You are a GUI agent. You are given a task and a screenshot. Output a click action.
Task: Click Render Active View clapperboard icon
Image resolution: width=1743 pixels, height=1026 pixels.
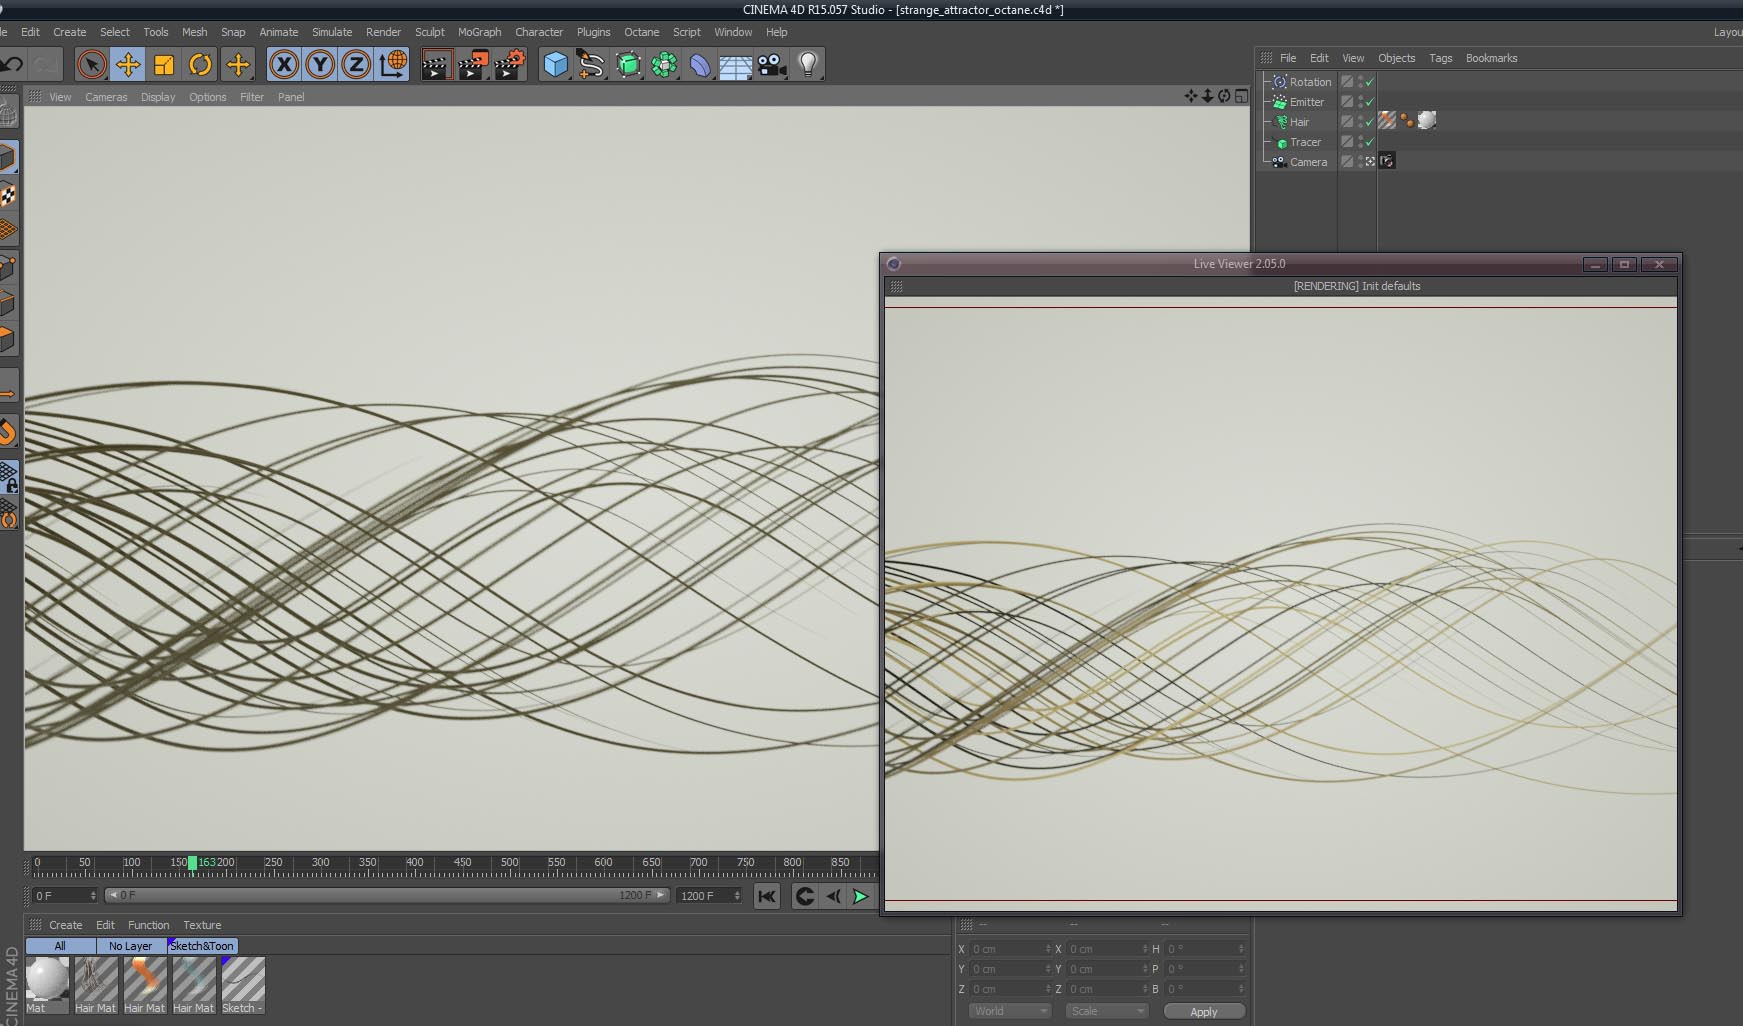[437, 65]
